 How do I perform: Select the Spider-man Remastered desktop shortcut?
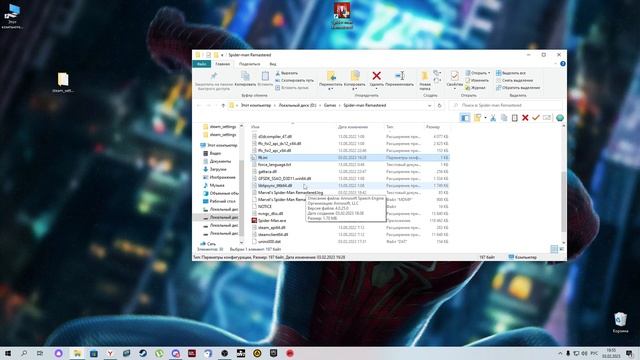tap(342, 16)
